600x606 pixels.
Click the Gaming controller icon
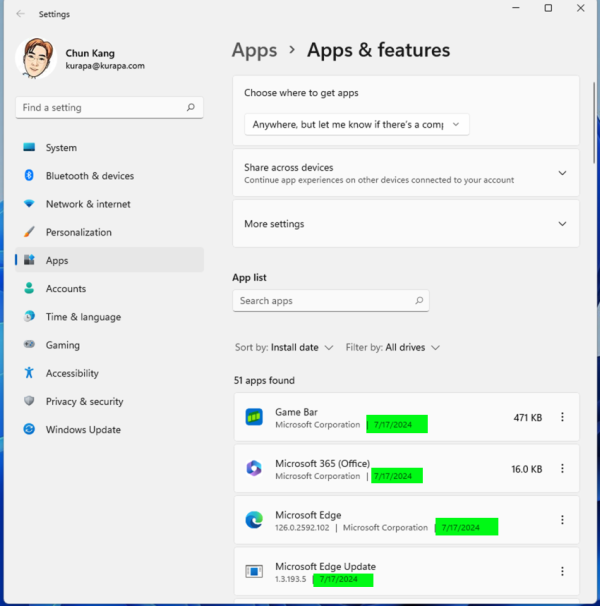[x=29, y=344]
